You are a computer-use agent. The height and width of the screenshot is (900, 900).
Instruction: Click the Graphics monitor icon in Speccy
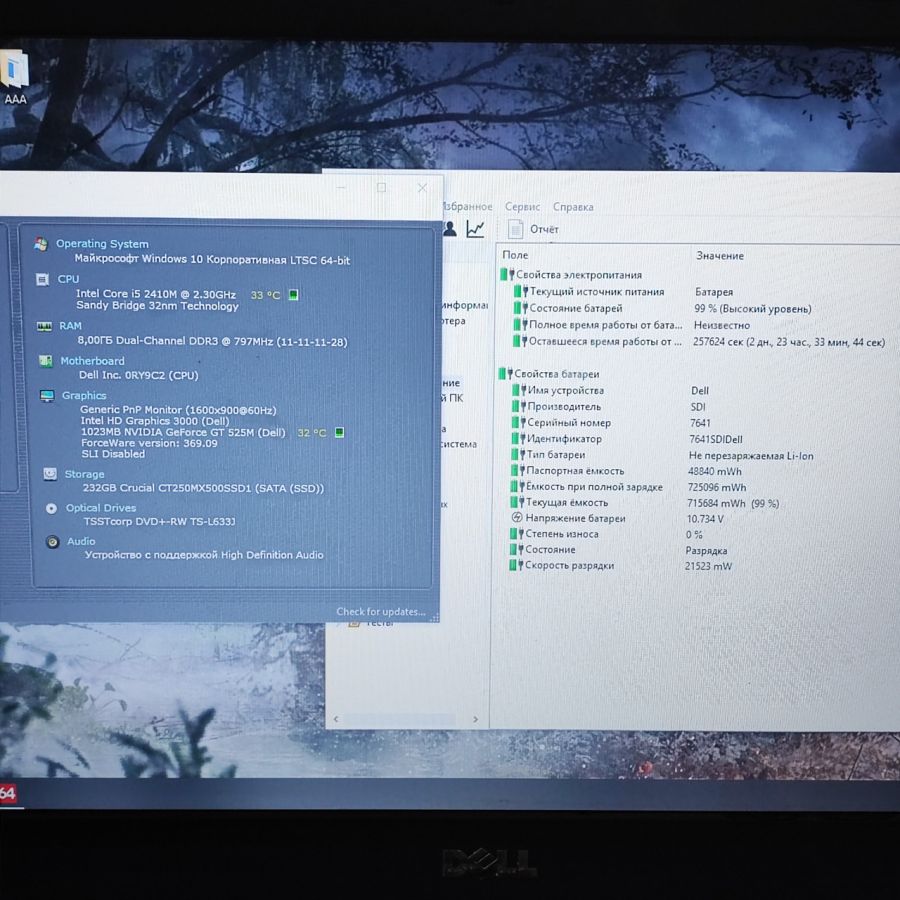[47, 395]
